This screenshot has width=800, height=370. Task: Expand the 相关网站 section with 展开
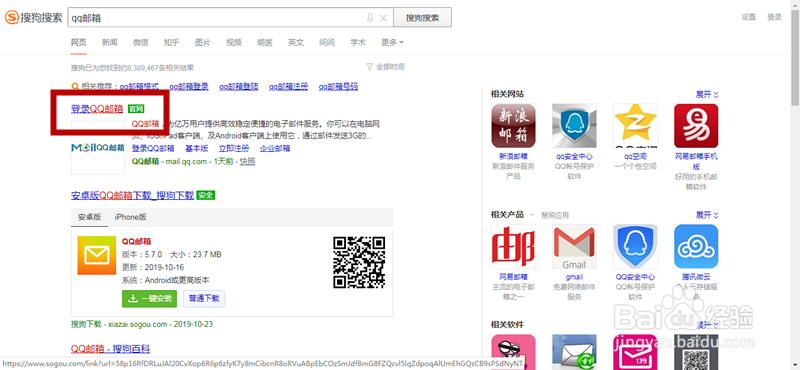click(707, 94)
